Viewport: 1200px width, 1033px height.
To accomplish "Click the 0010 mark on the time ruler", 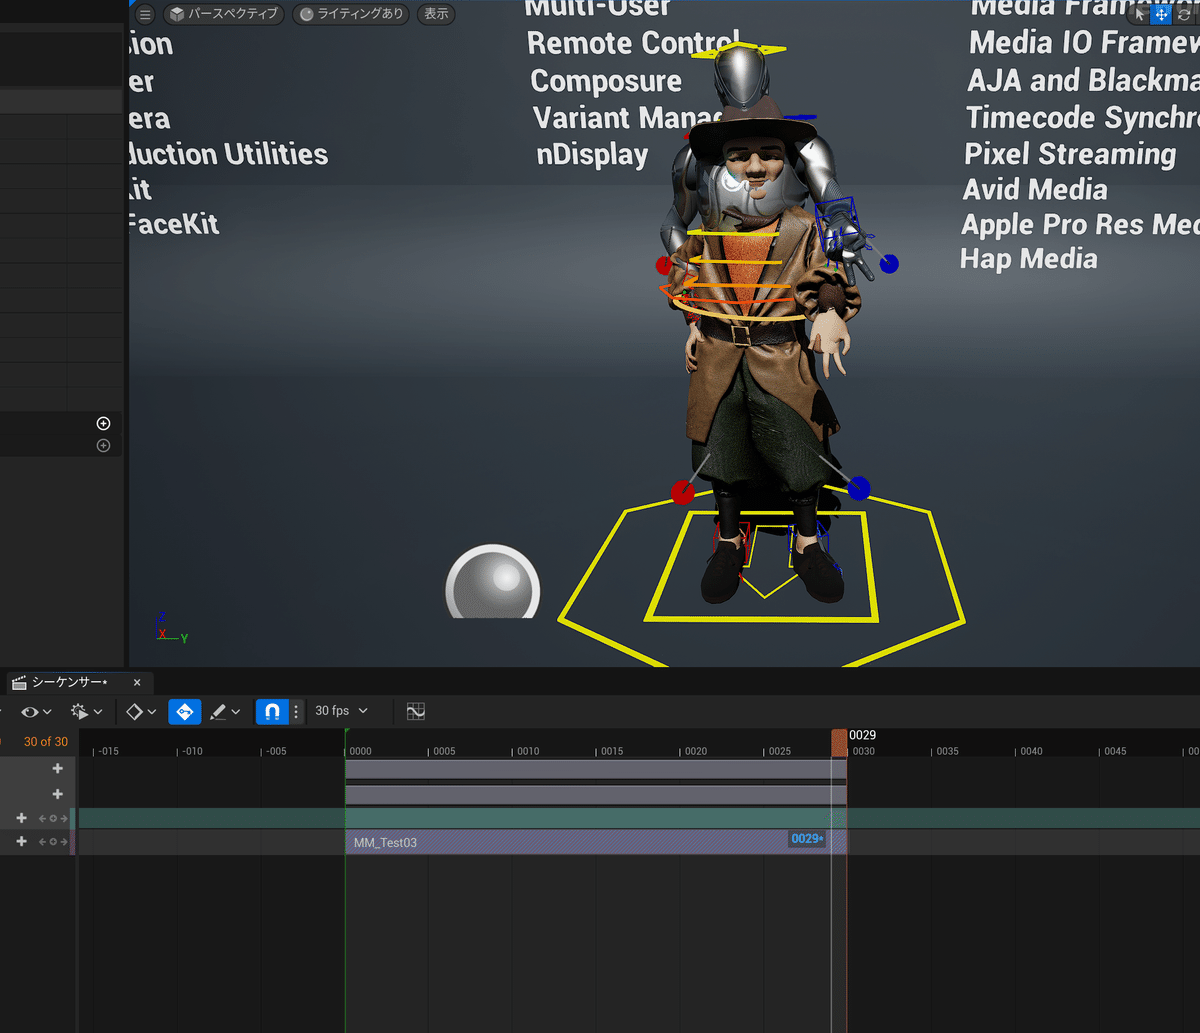I will click(x=527, y=751).
